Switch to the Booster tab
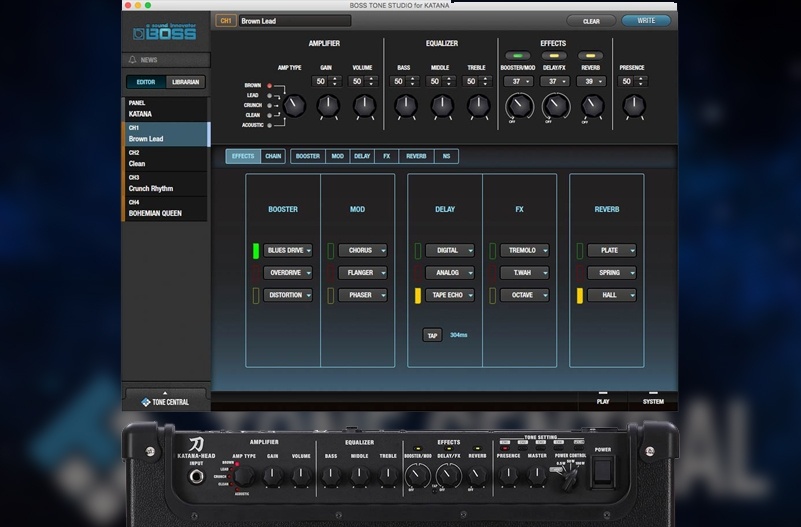The height and width of the screenshot is (527, 801). coord(308,156)
